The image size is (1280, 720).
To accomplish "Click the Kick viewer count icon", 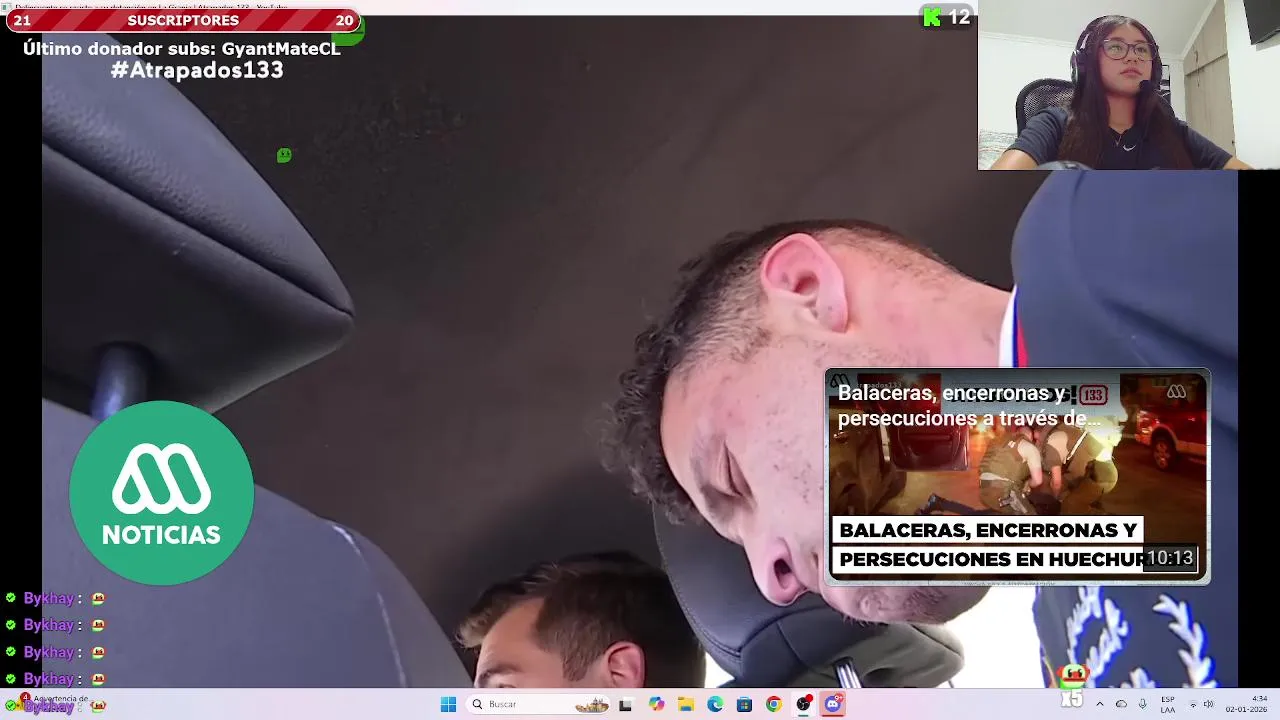I will click(x=932, y=17).
